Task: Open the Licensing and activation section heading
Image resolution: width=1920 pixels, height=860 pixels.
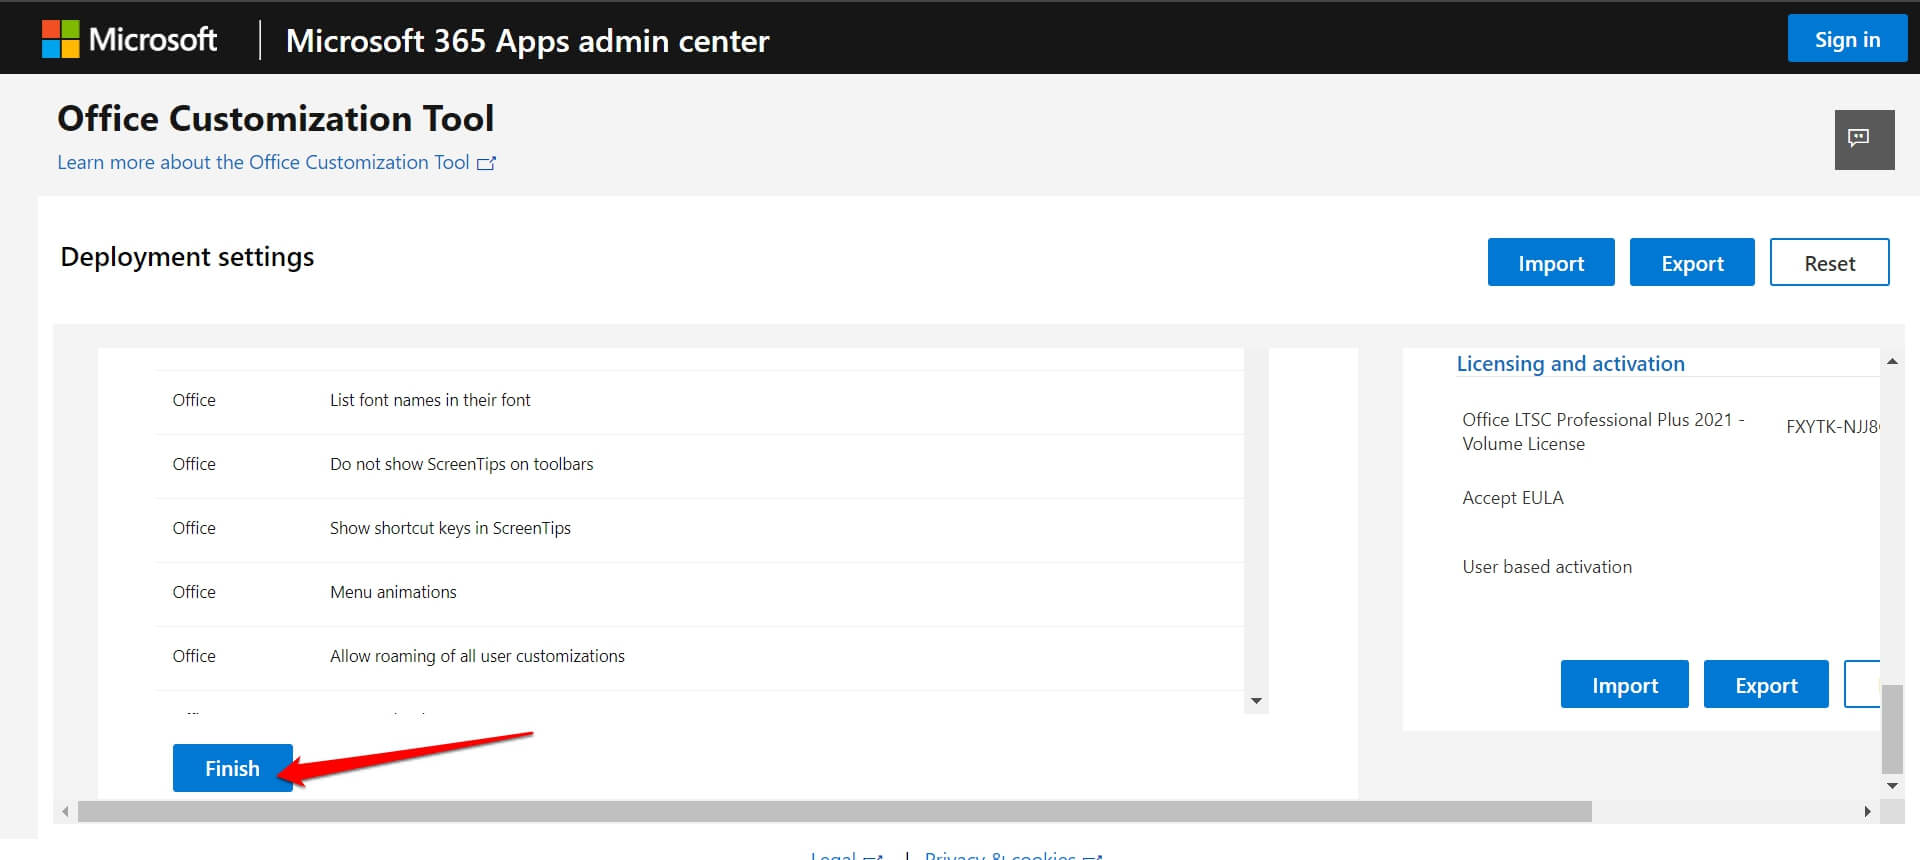Action: (1570, 364)
